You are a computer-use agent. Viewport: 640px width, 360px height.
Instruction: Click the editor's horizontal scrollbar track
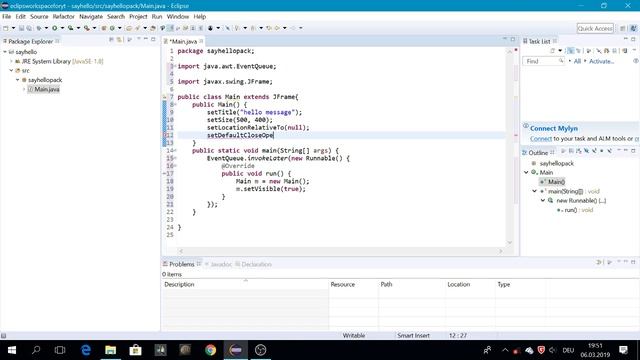340,251
